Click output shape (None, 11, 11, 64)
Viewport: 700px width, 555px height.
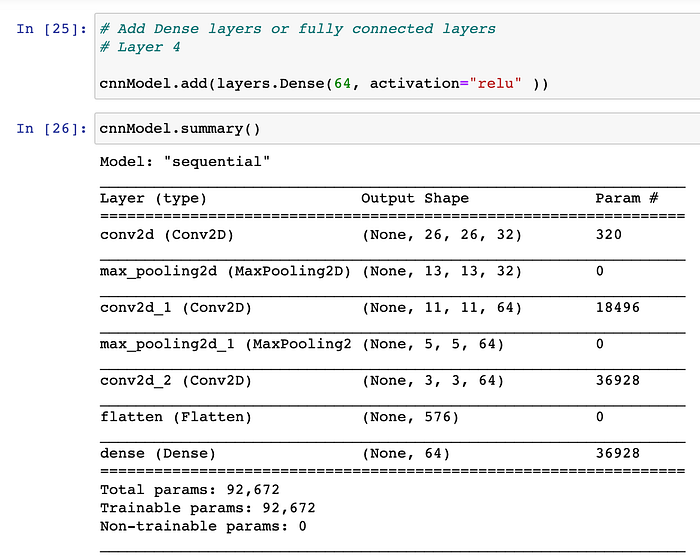tap(442, 308)
